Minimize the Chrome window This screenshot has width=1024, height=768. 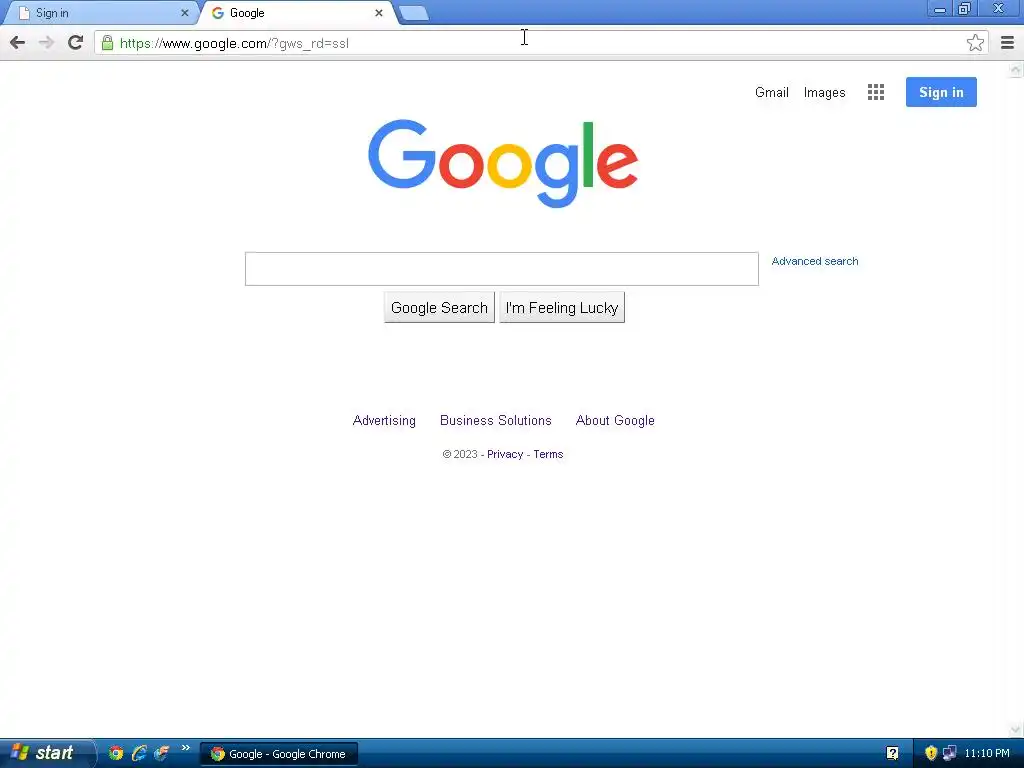coord(940,8)
